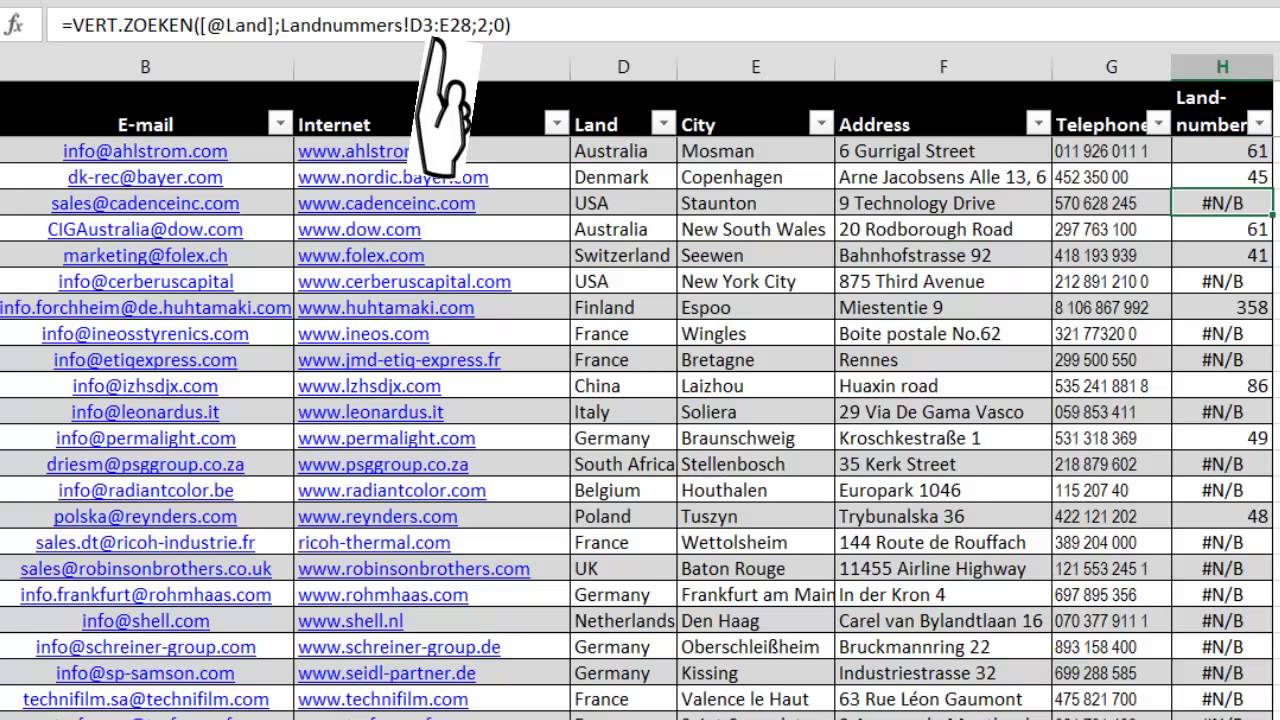Select the Netherlands cell

pos(623,620)
